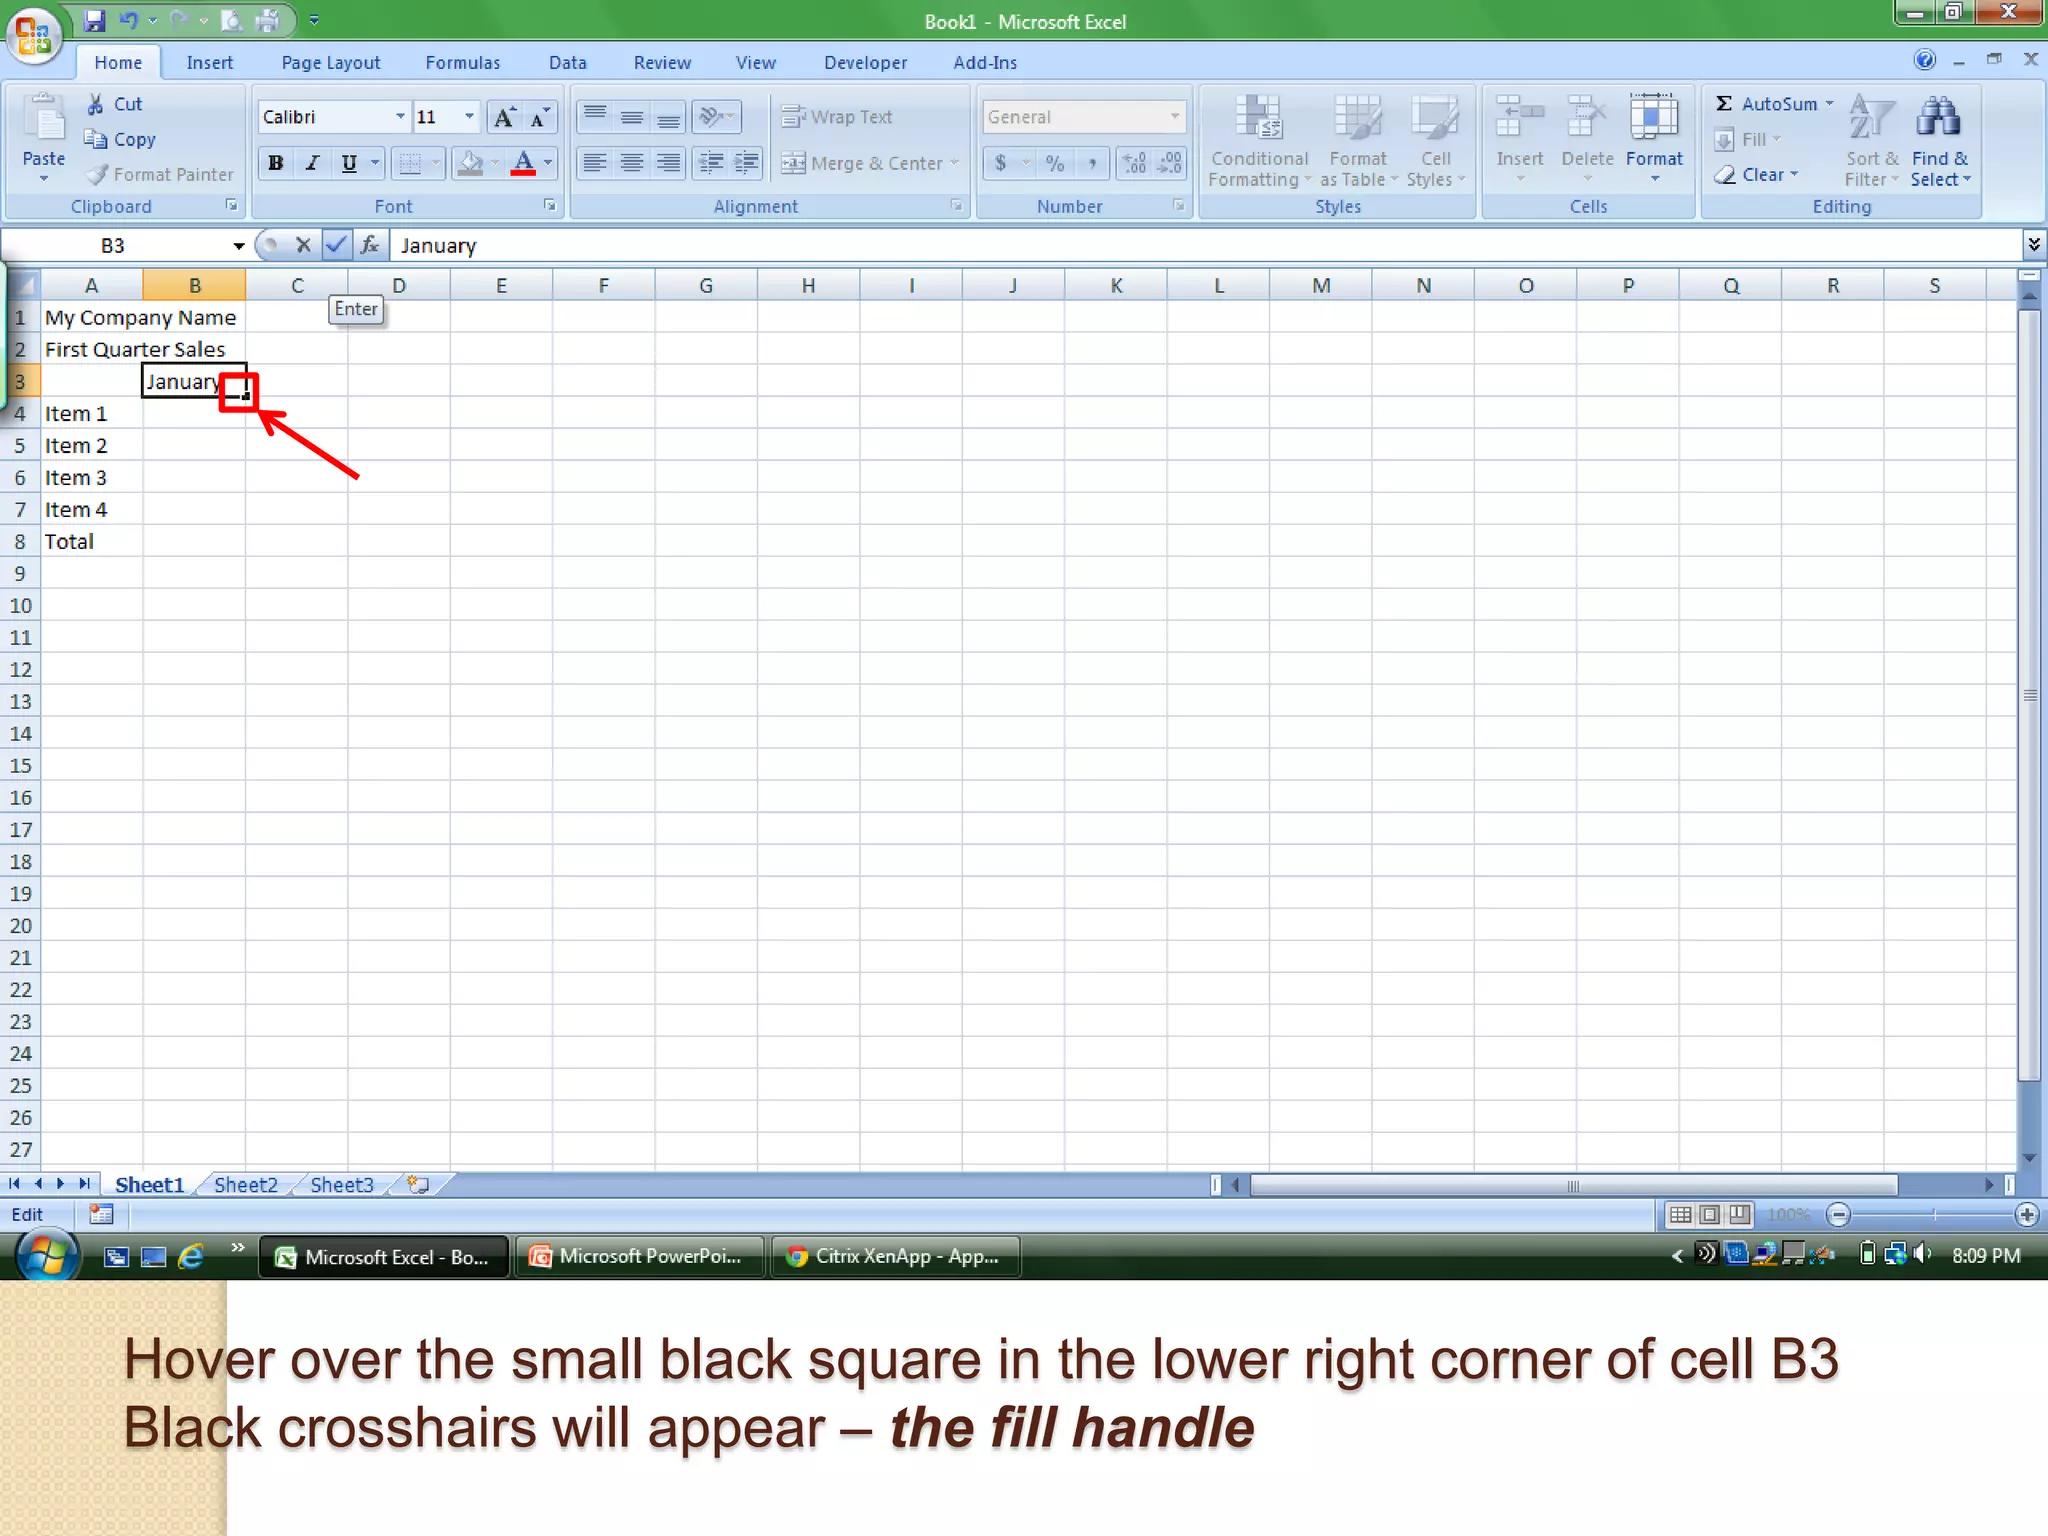Open the font size dropdown

[x=469, y=117]
